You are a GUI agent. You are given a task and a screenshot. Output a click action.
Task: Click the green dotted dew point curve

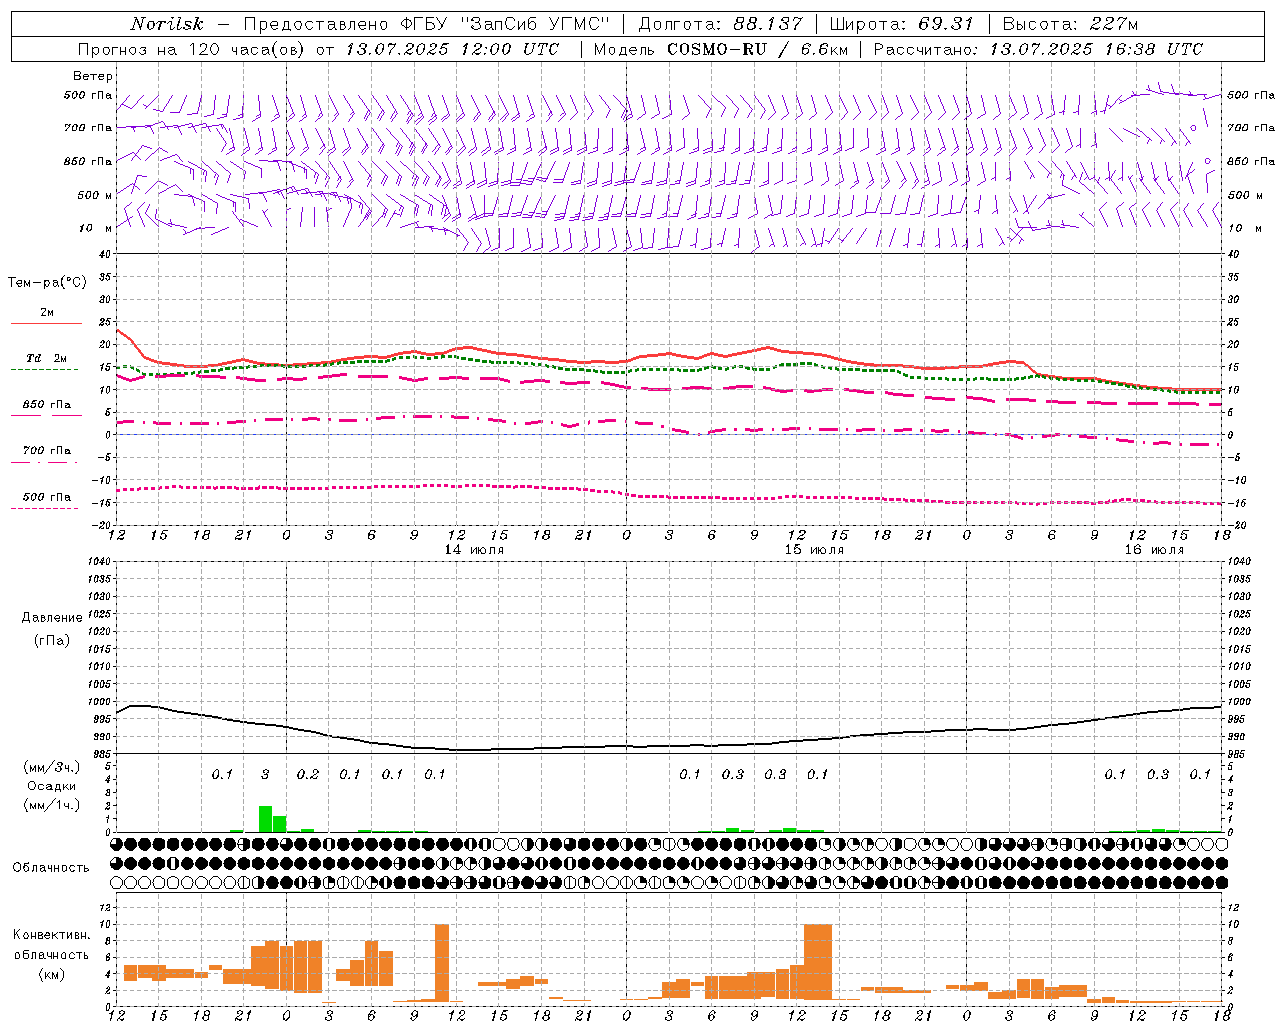tap(670, 369)
